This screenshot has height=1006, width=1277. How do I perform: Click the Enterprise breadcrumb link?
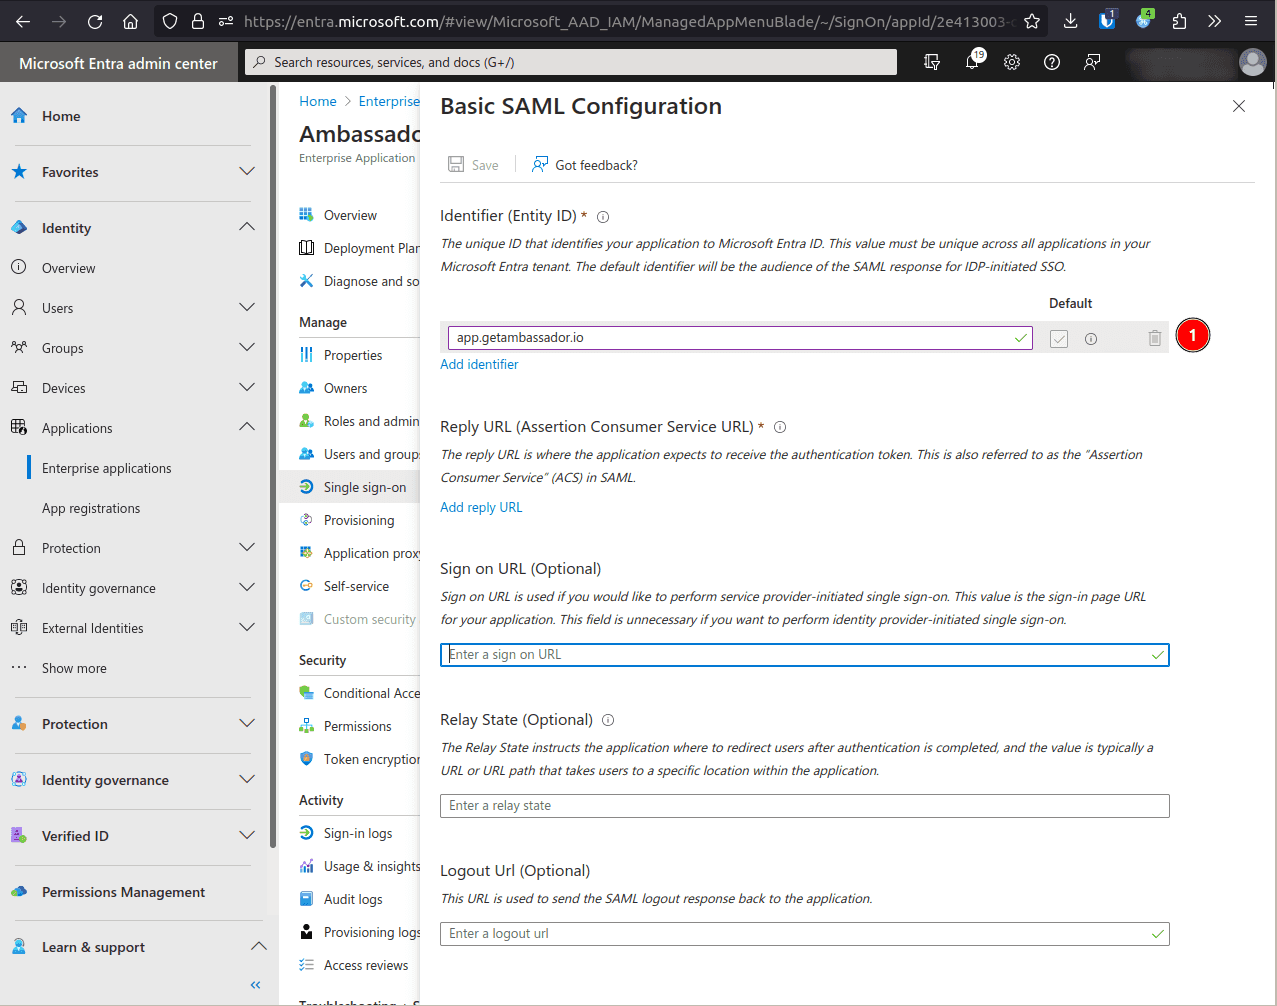[389, 101]
